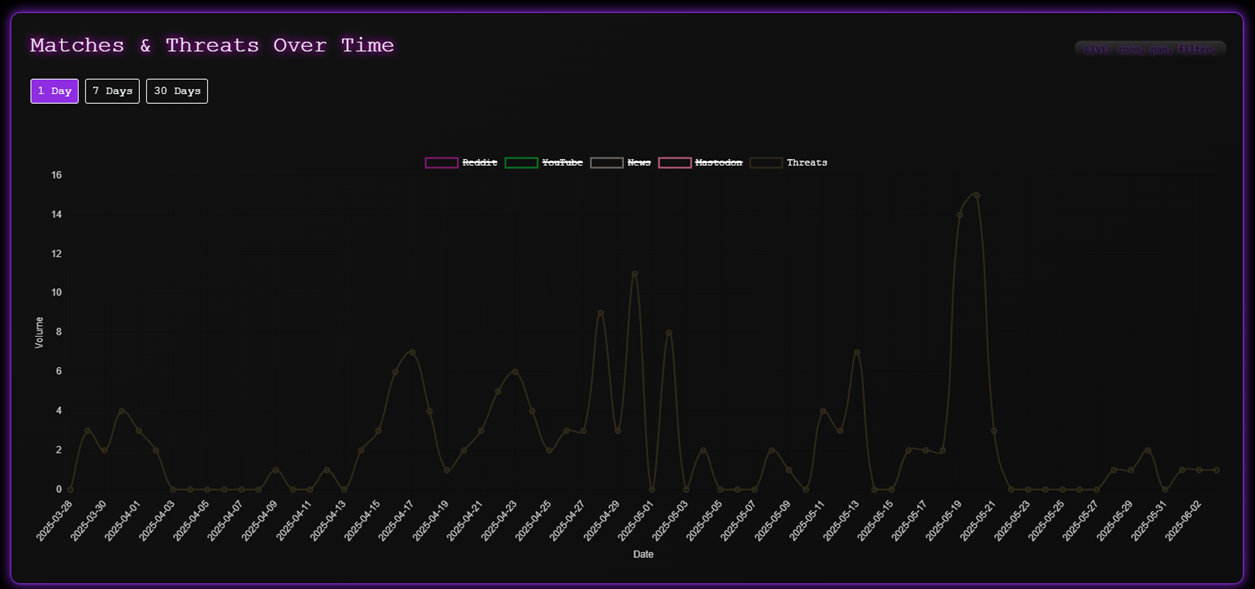Click the Date axis title
1255x589 pixels.
[x=643, y=554]
